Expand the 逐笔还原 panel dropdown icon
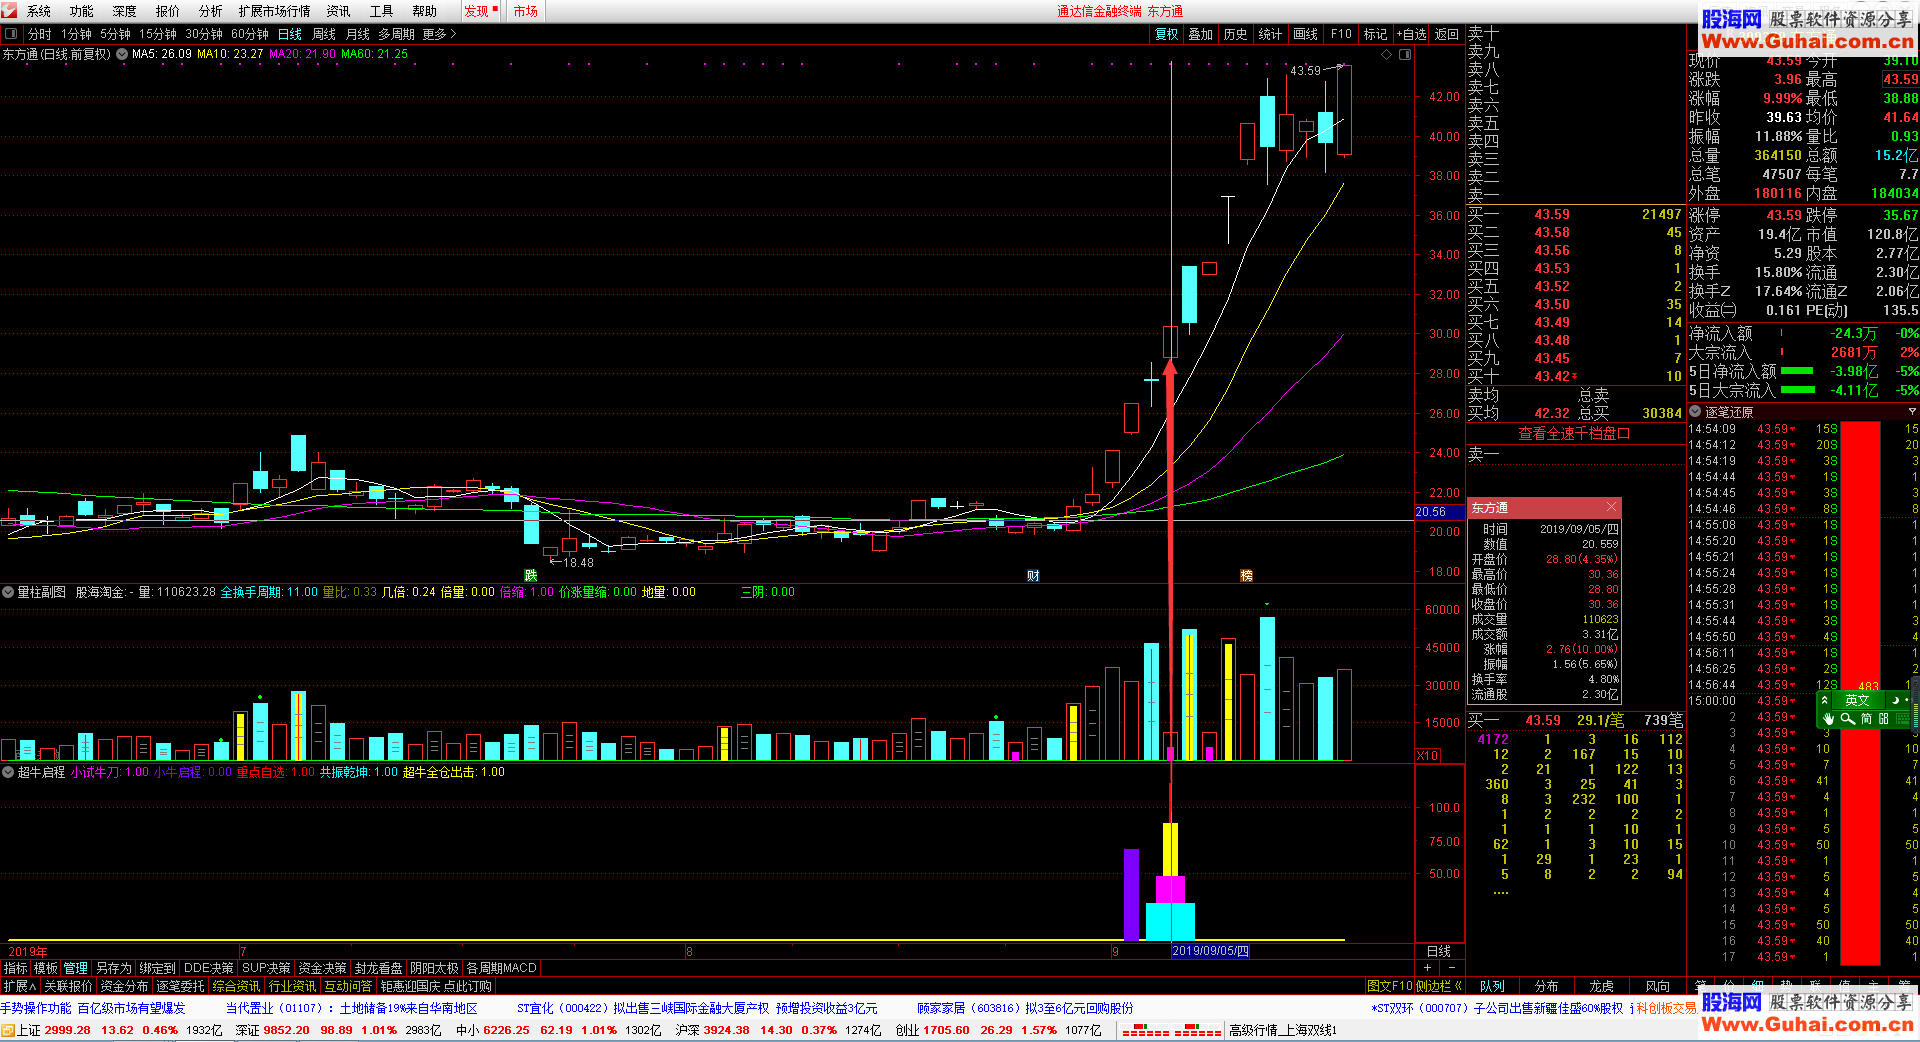 click(x=1695, y=412)
